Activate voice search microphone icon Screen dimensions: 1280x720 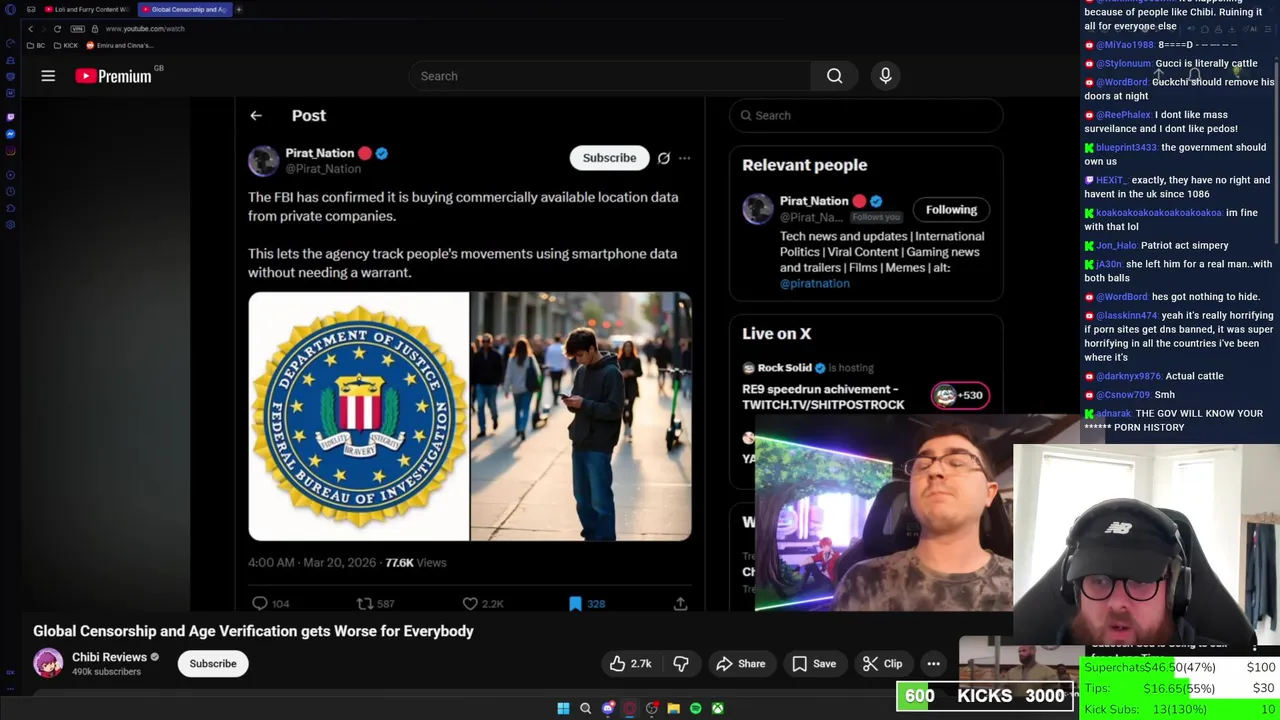[x=885, y=76]
